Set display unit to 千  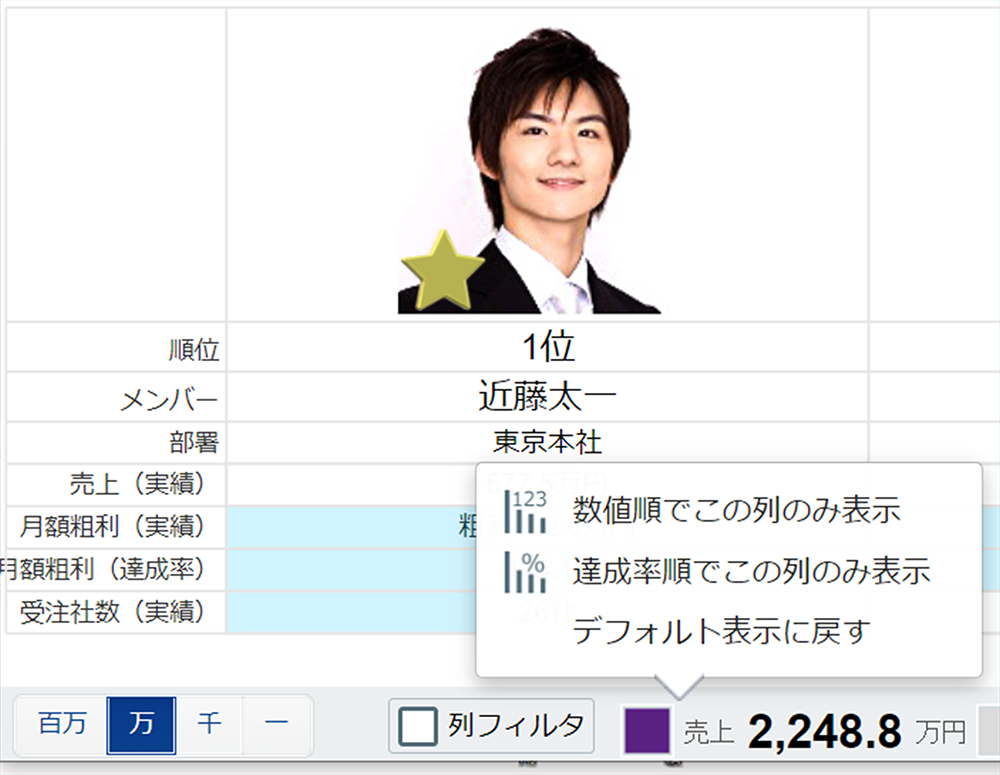tap(209, 724)
